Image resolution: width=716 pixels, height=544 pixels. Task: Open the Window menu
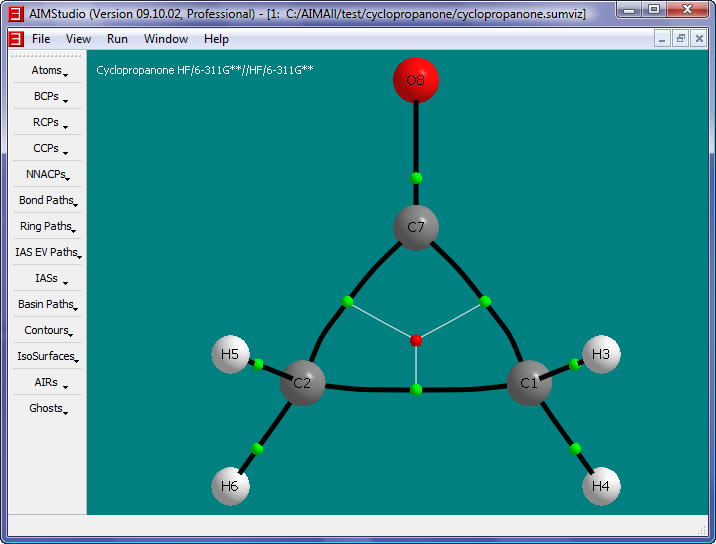(165, 39)
